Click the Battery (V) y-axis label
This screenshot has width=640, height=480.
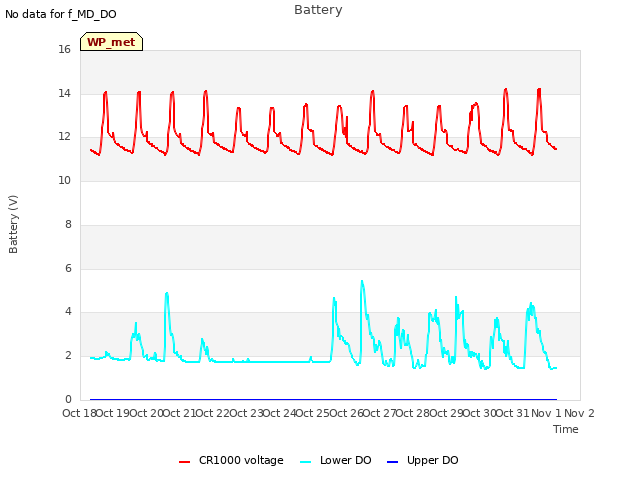[x=13, y=224]
